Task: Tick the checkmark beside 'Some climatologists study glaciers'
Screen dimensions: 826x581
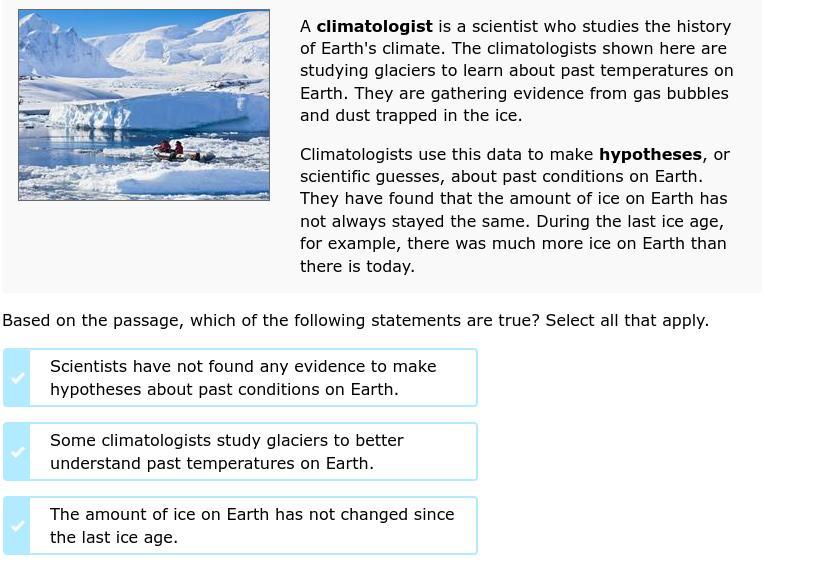Action: coord(17,452)
